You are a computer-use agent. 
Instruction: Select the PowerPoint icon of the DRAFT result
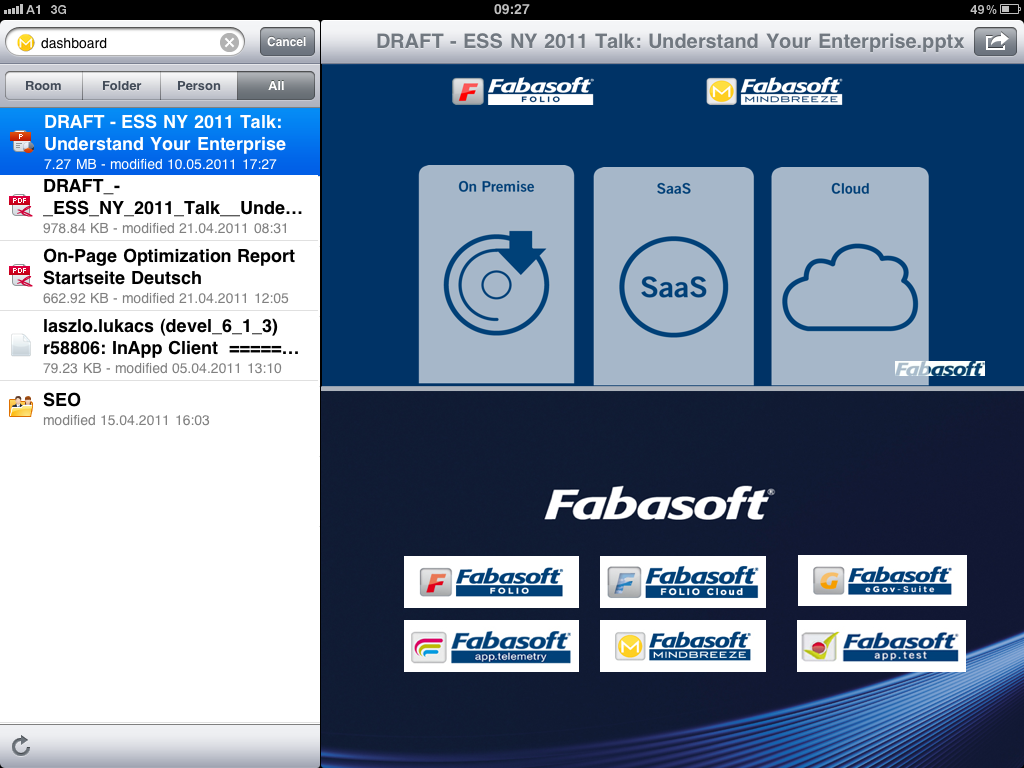22,142
